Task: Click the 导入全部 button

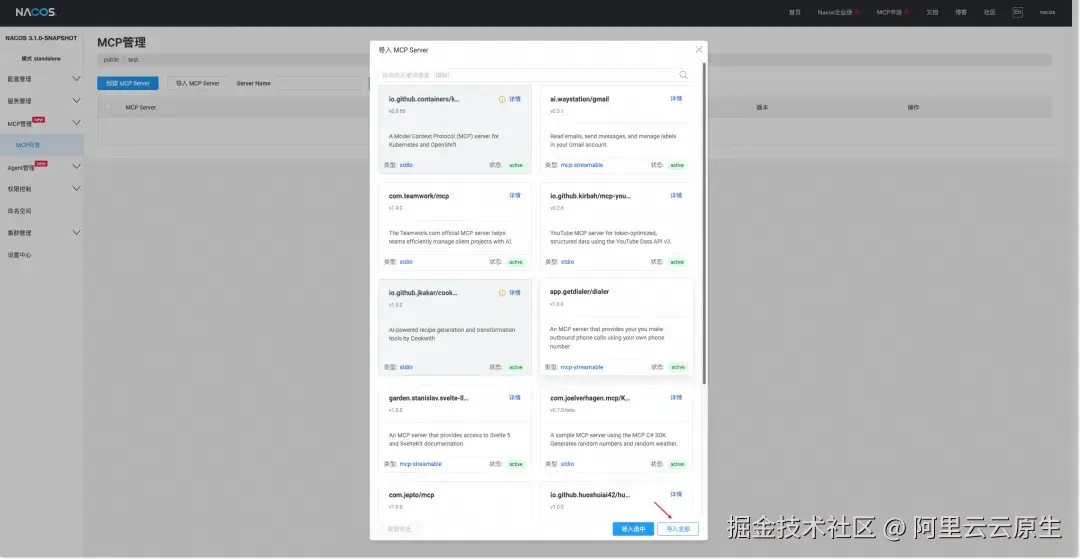Action: pos(678,529)
